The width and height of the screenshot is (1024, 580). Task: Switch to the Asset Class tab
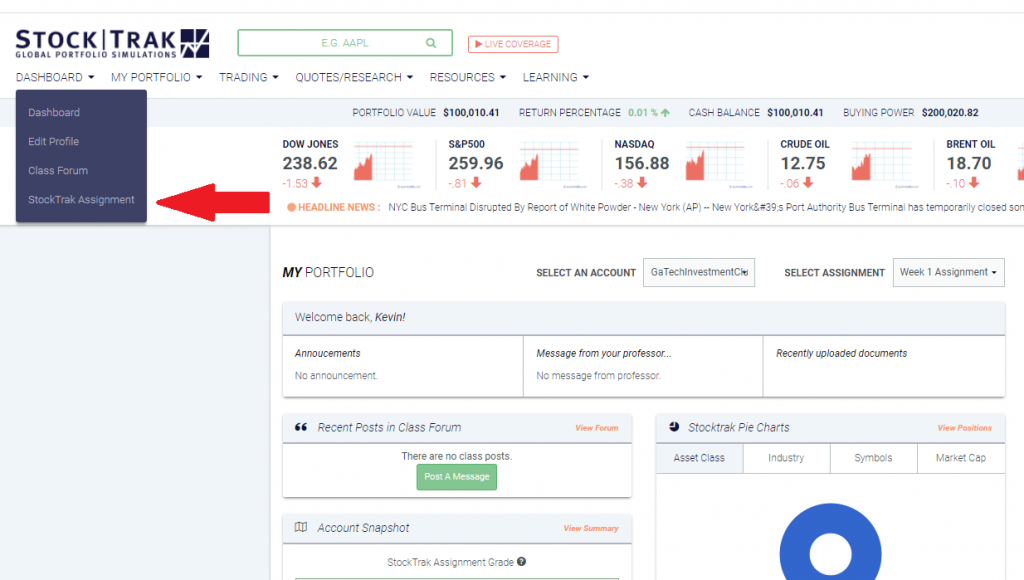pyautogui.click(x=699, y=458)
